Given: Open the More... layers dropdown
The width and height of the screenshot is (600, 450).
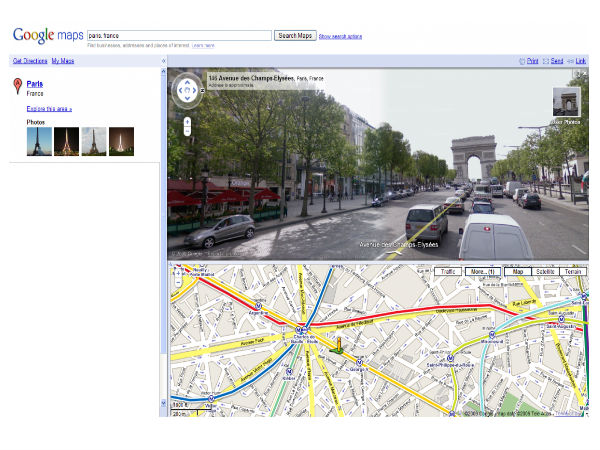Looking at the screenshot, I should click(x=482, y=272).
